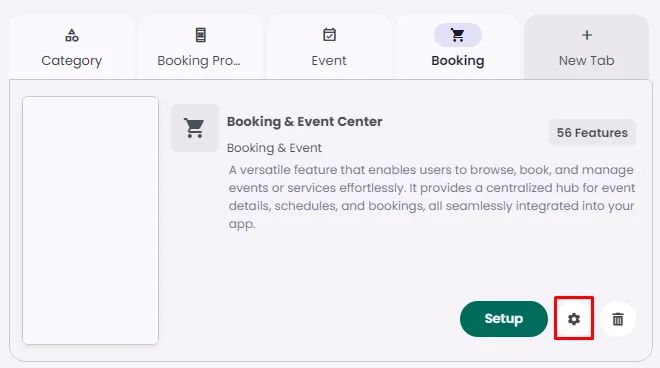The image size is (660, 368).
Task: Select the highlighted cart icon in tab bar
Action: tap(458, 35)
